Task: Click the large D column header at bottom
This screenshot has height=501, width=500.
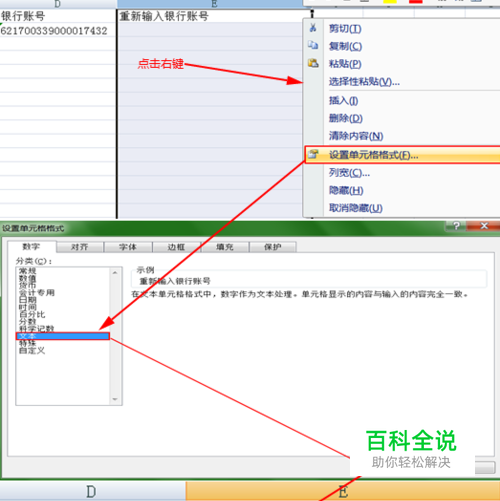Action: tap(92, 491)
